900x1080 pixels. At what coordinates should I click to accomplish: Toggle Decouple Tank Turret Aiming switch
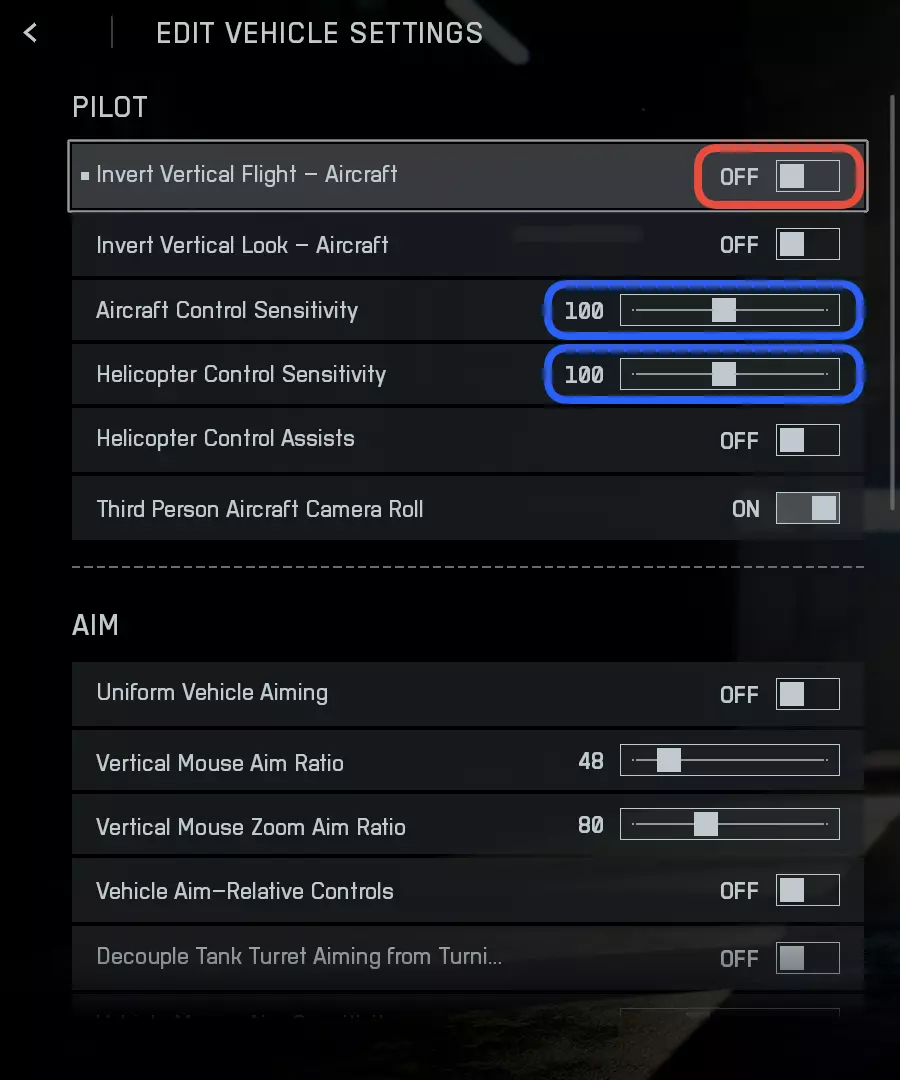(807, 958)
